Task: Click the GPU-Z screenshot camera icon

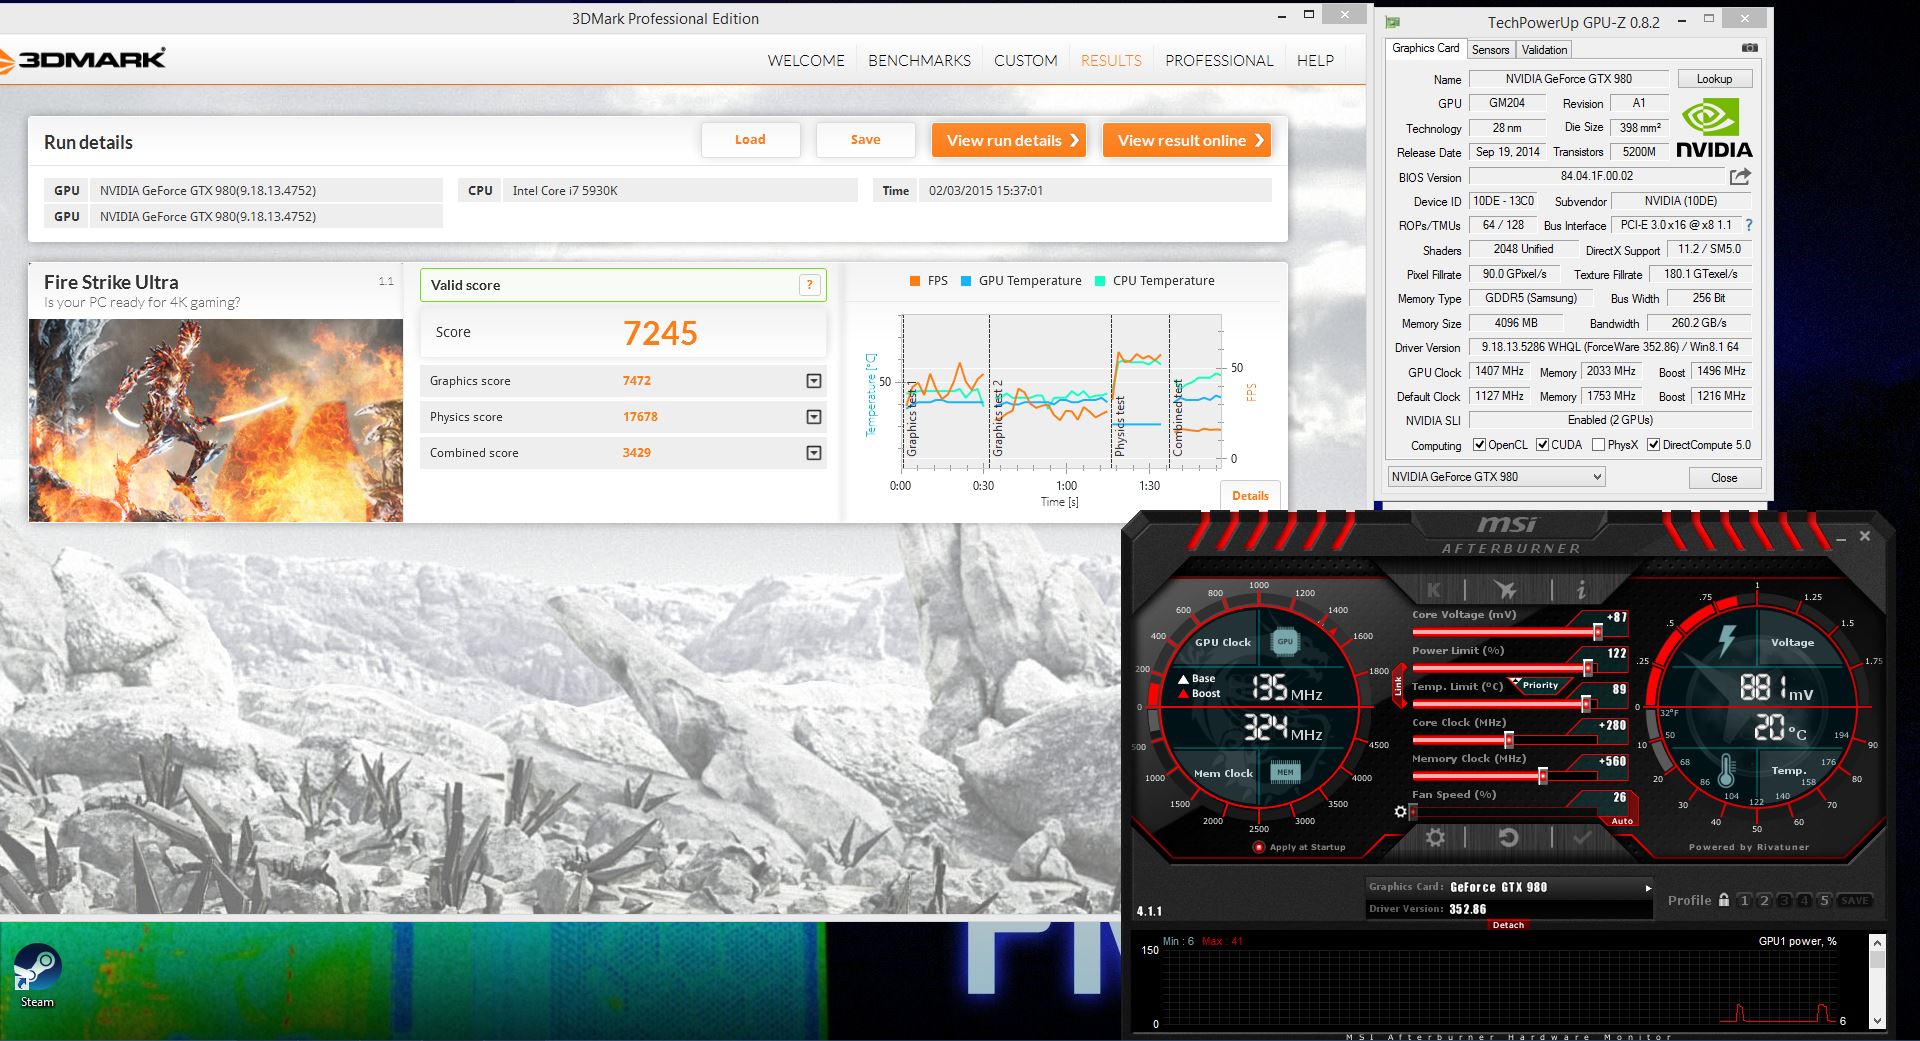Action: click(1749, 48)
